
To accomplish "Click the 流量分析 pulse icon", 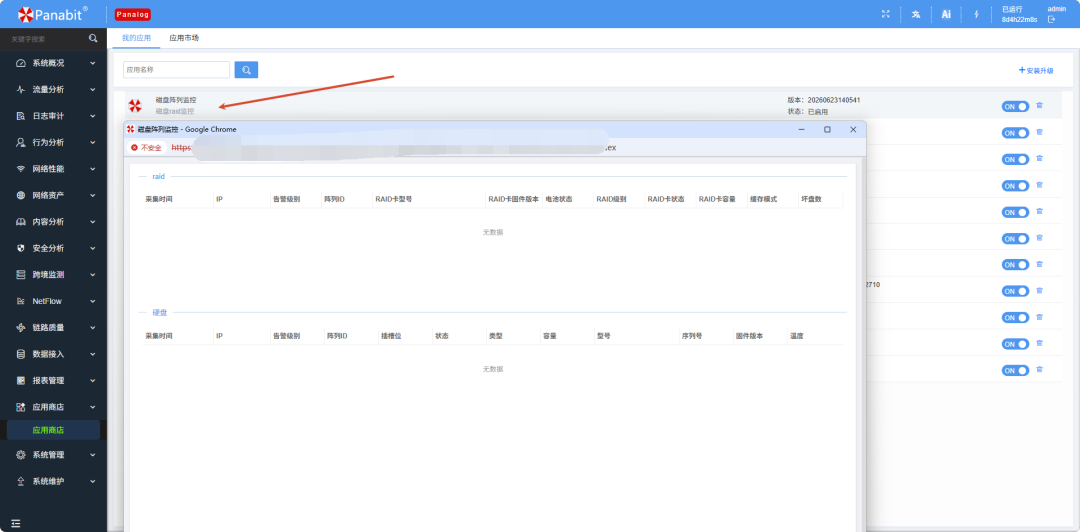I will [x=21, y=90].
